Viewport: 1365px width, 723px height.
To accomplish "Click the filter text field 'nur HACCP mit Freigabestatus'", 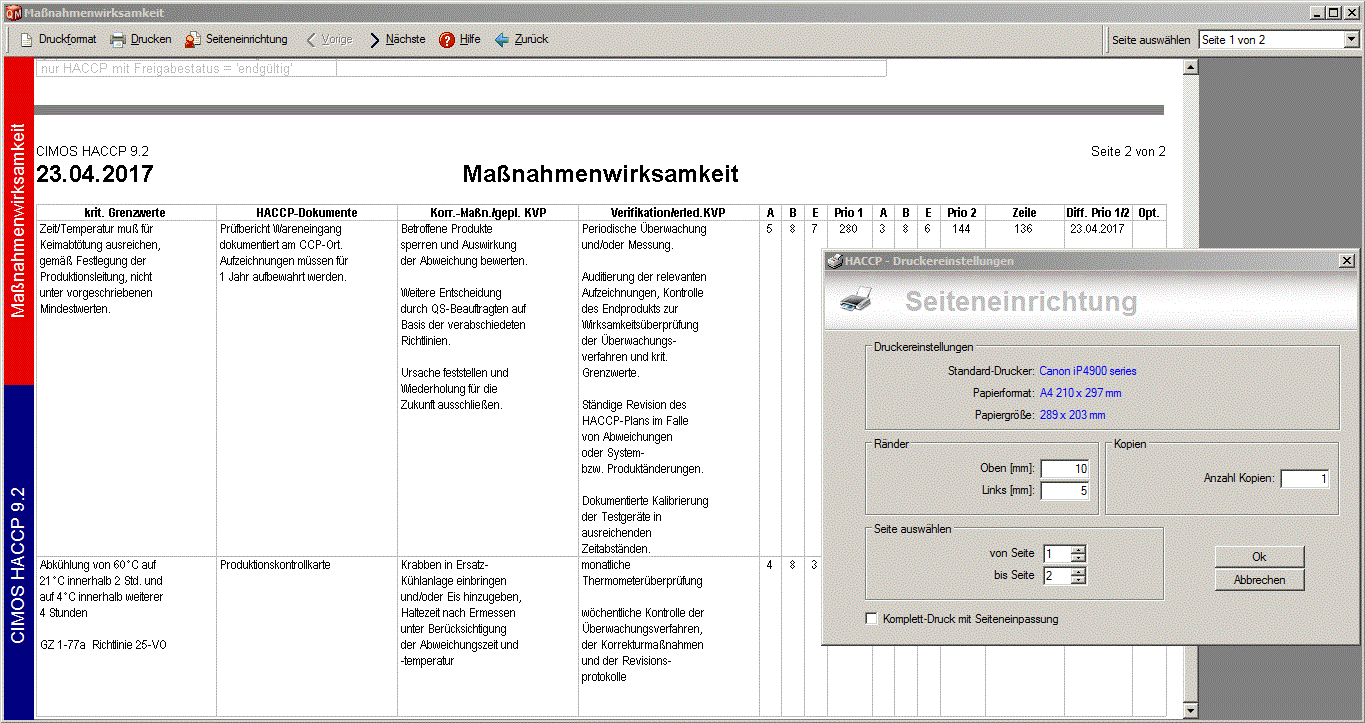I will [x=461, y=69].
